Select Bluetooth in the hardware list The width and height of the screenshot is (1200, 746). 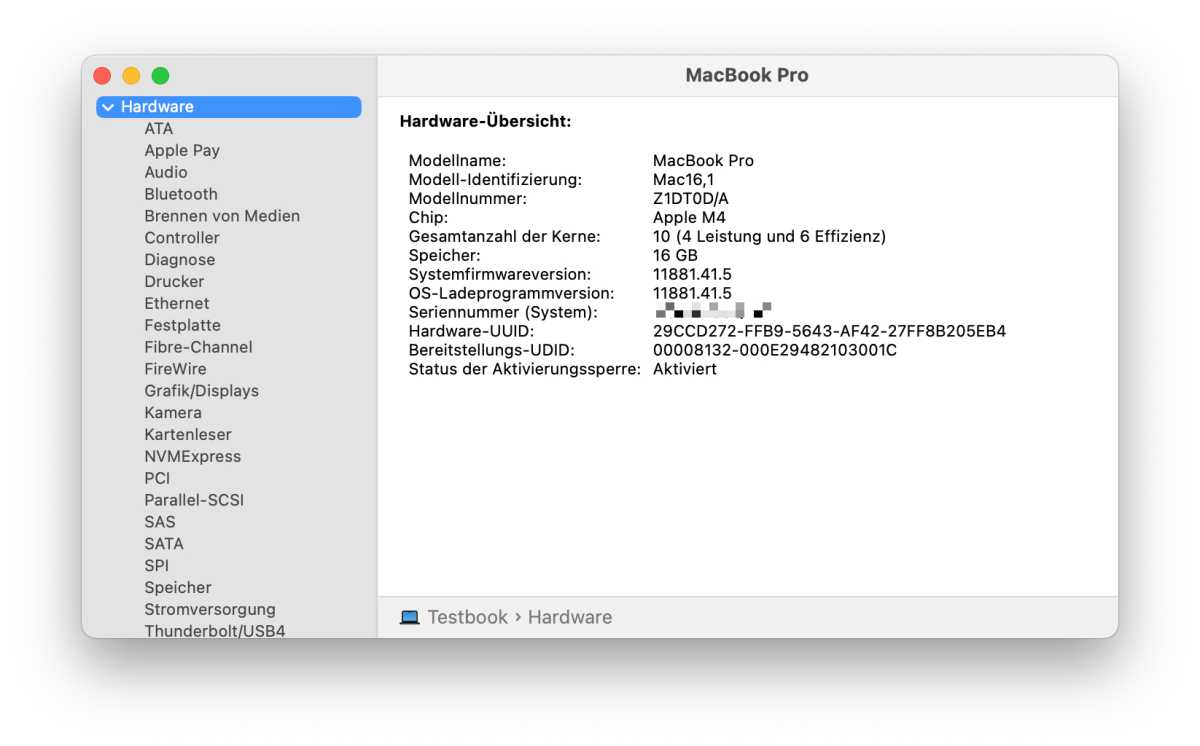181,194
